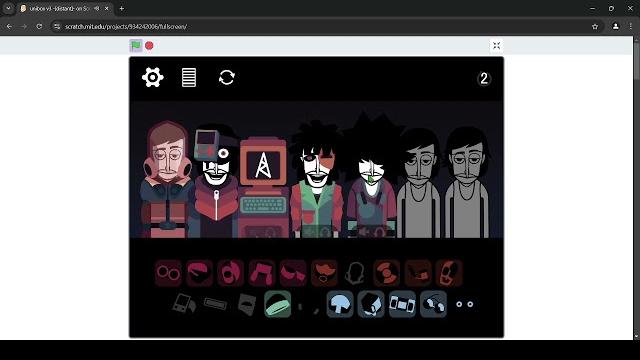Select the blue cassette goggles sound icon

pyautogui.click(x=402, y=304)
